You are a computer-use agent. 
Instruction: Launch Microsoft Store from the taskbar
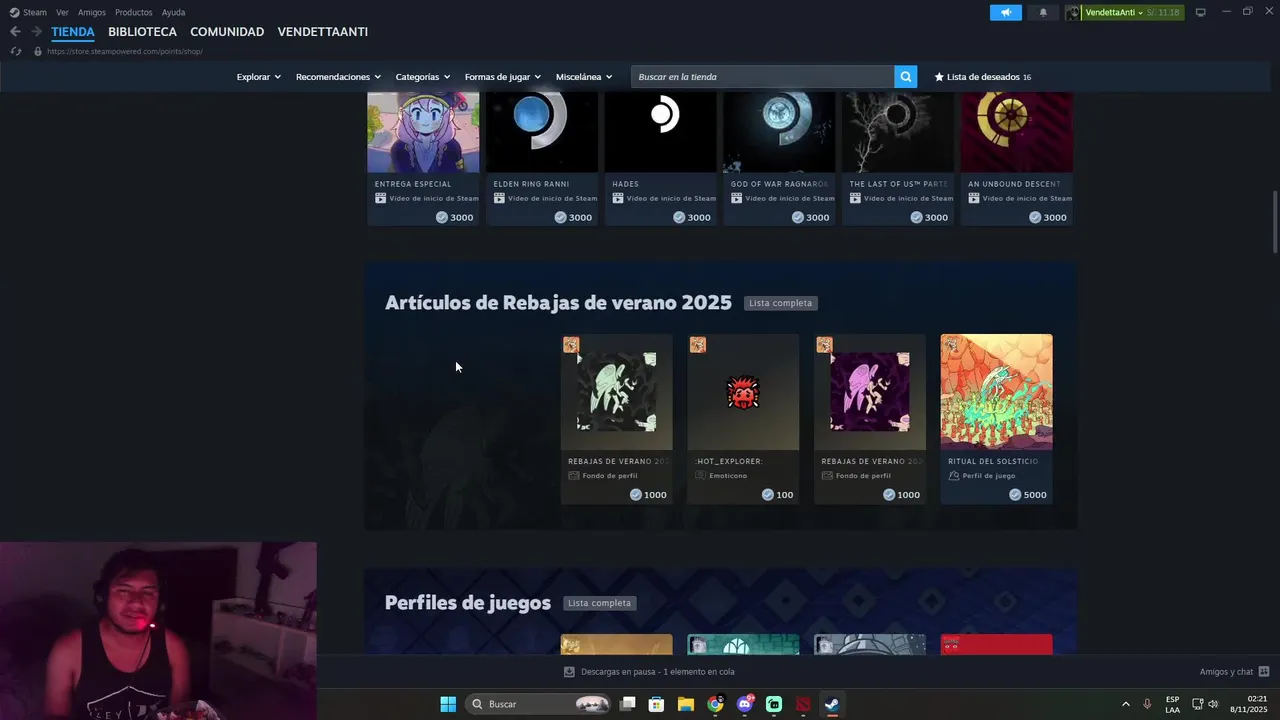pyautogui.click(x=657, y=704)
